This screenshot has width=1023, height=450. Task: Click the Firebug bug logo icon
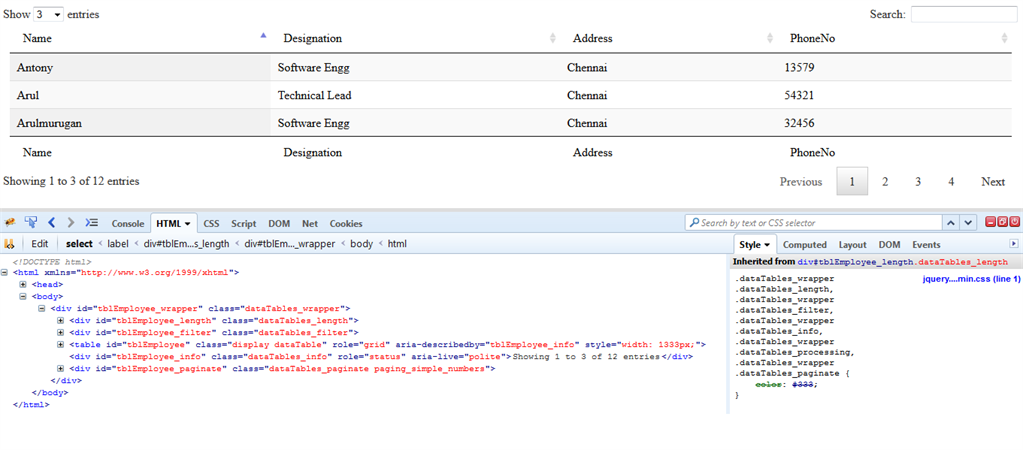tap(10, 223)
